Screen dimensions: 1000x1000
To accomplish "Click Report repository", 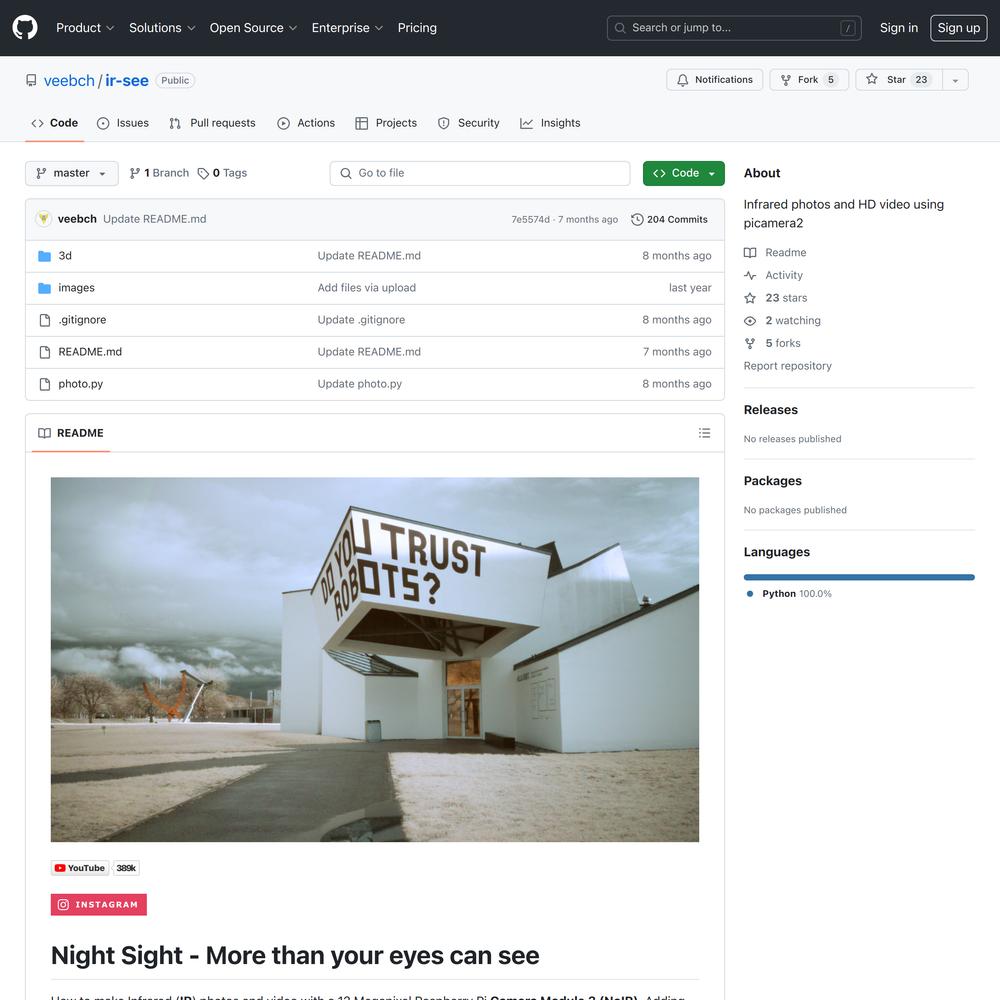I will [788, 366].
